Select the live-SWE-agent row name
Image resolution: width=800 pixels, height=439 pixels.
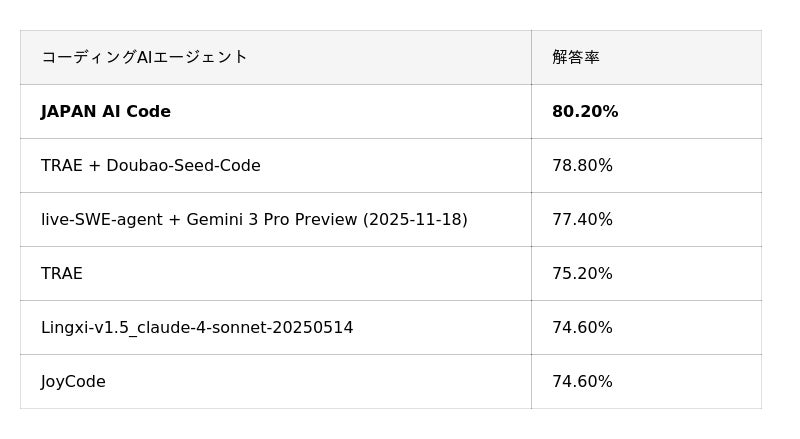(254, 220)
